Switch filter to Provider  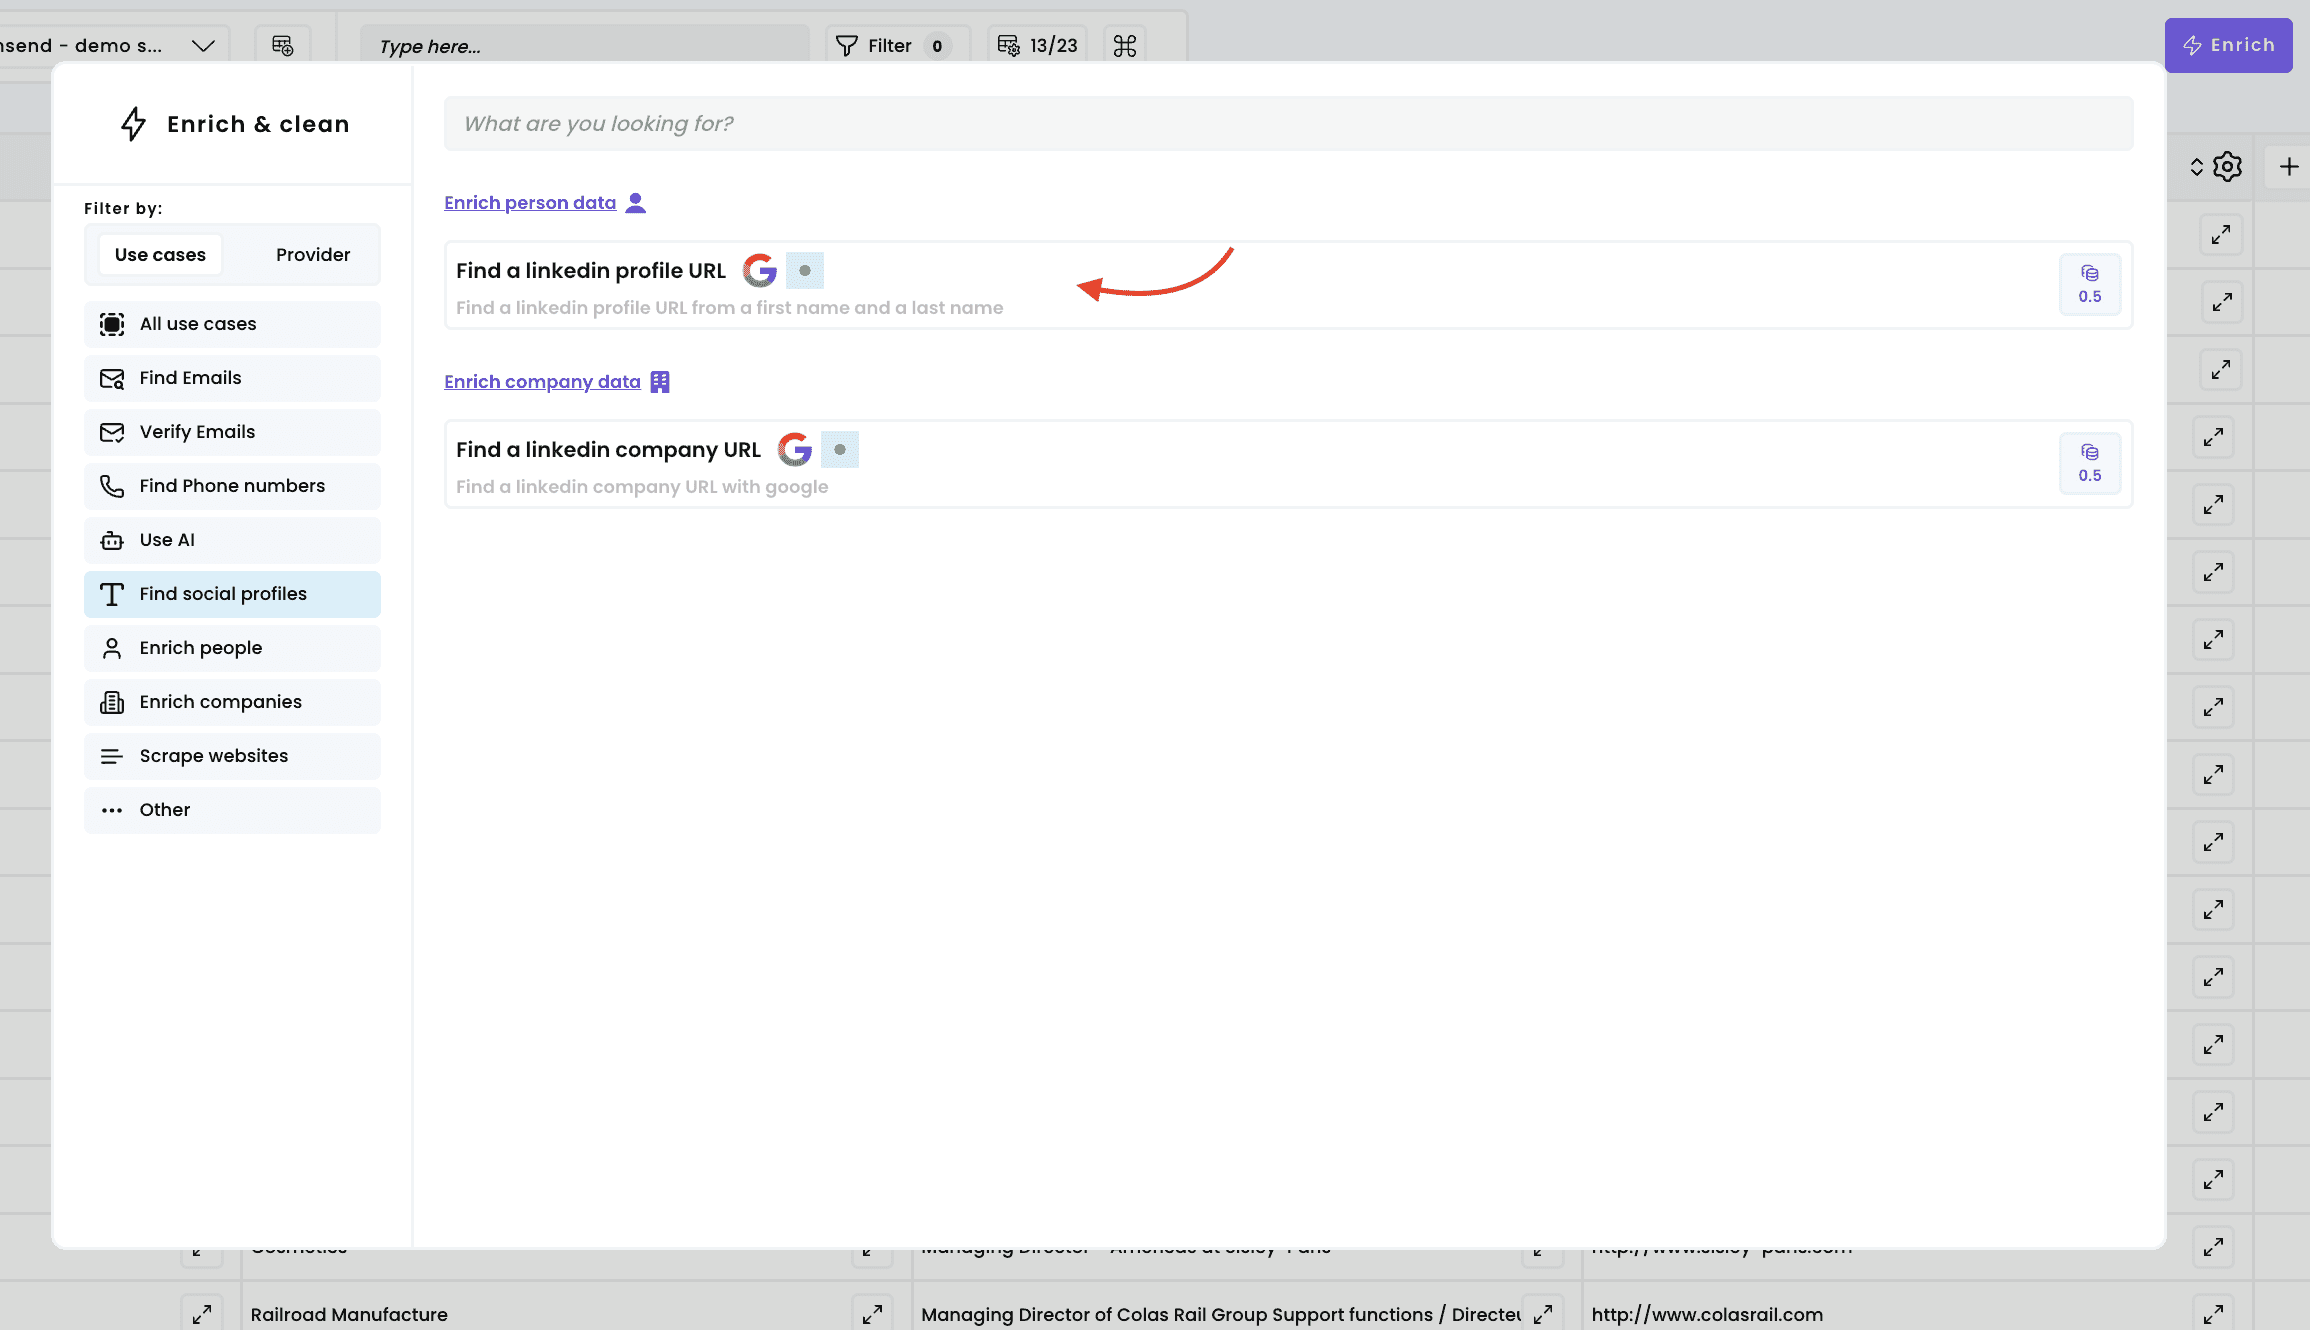(312, 254)
